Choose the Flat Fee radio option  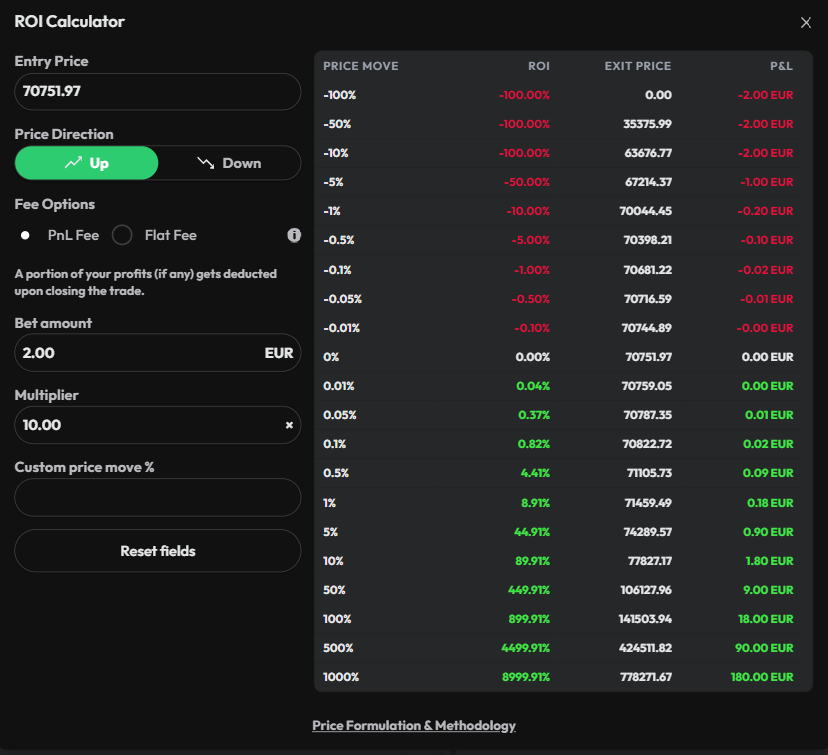click(122, 235)
